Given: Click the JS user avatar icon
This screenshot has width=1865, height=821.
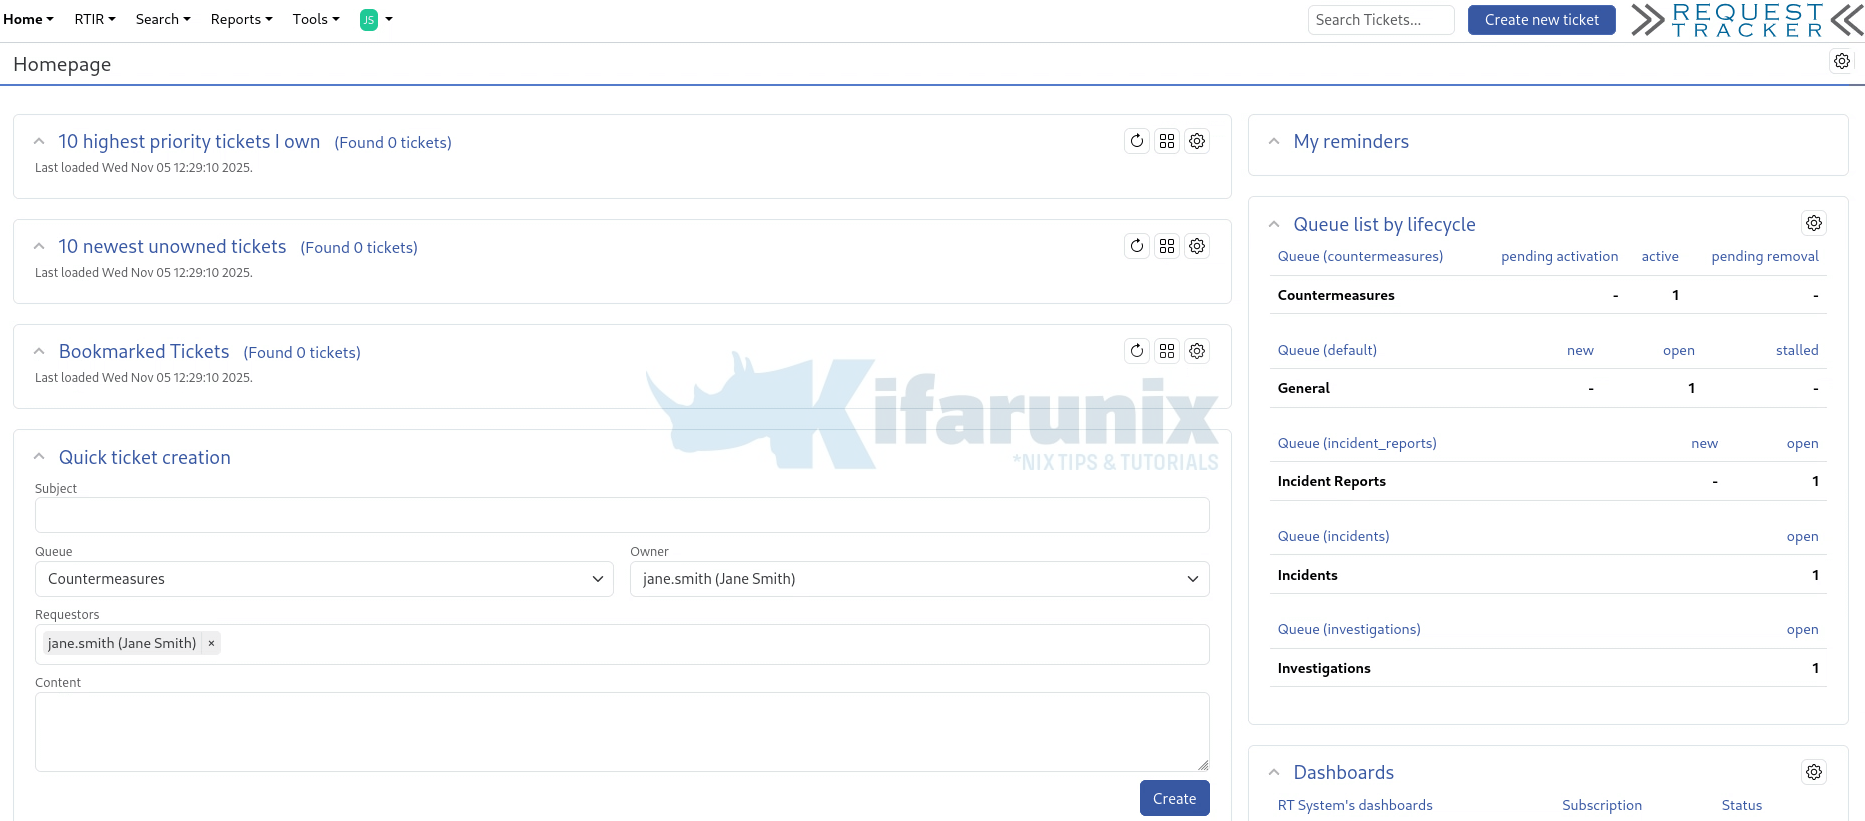Looking at the screenshot, I should [x=369, y=20].
